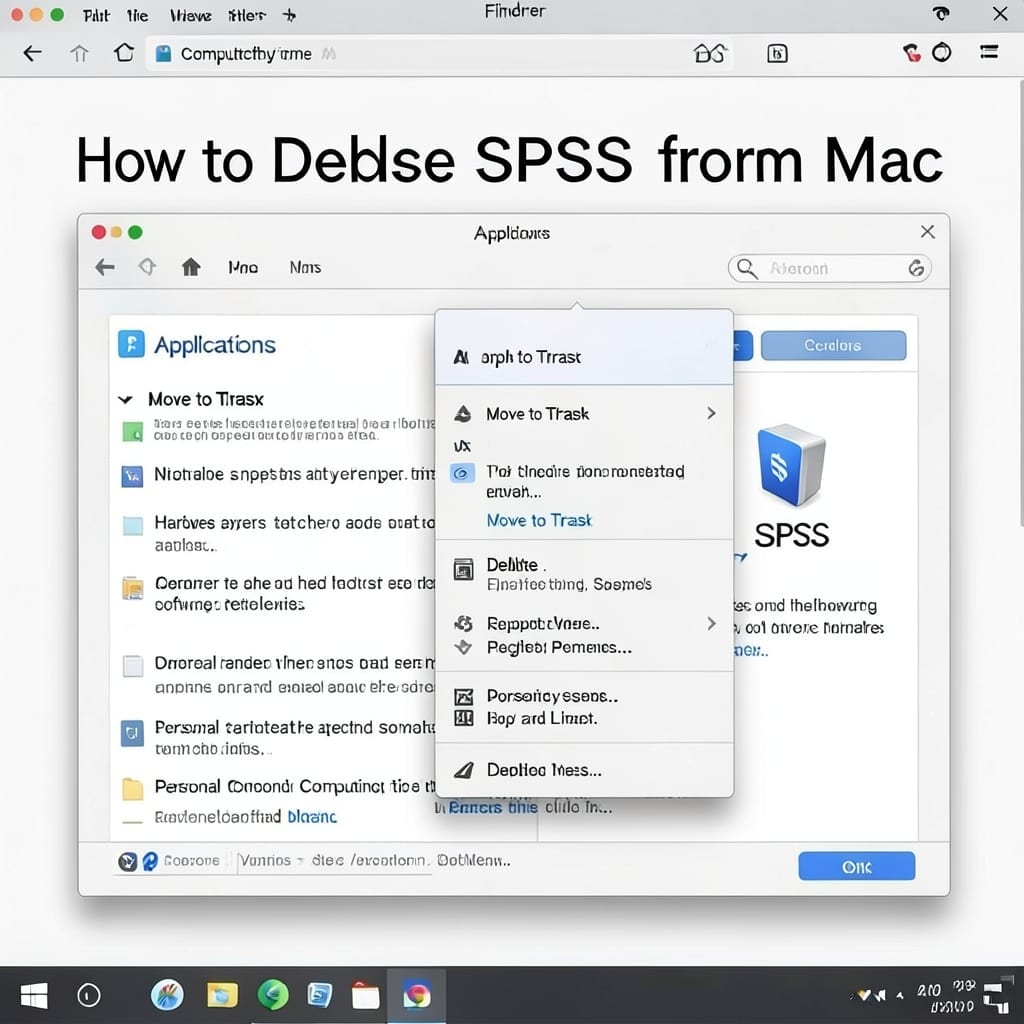Open the Viewe menu in menu bar
This screenshot has height=1024, width=1024.
(x=190, y=15)
